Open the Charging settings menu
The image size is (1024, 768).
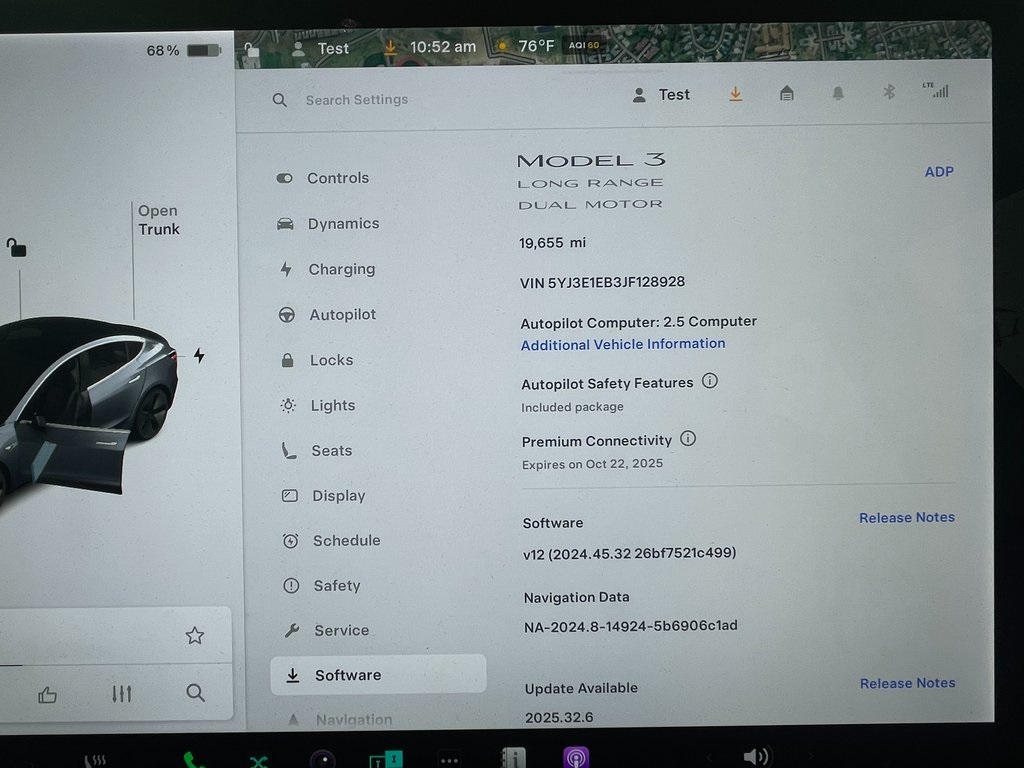coord(341,269)
